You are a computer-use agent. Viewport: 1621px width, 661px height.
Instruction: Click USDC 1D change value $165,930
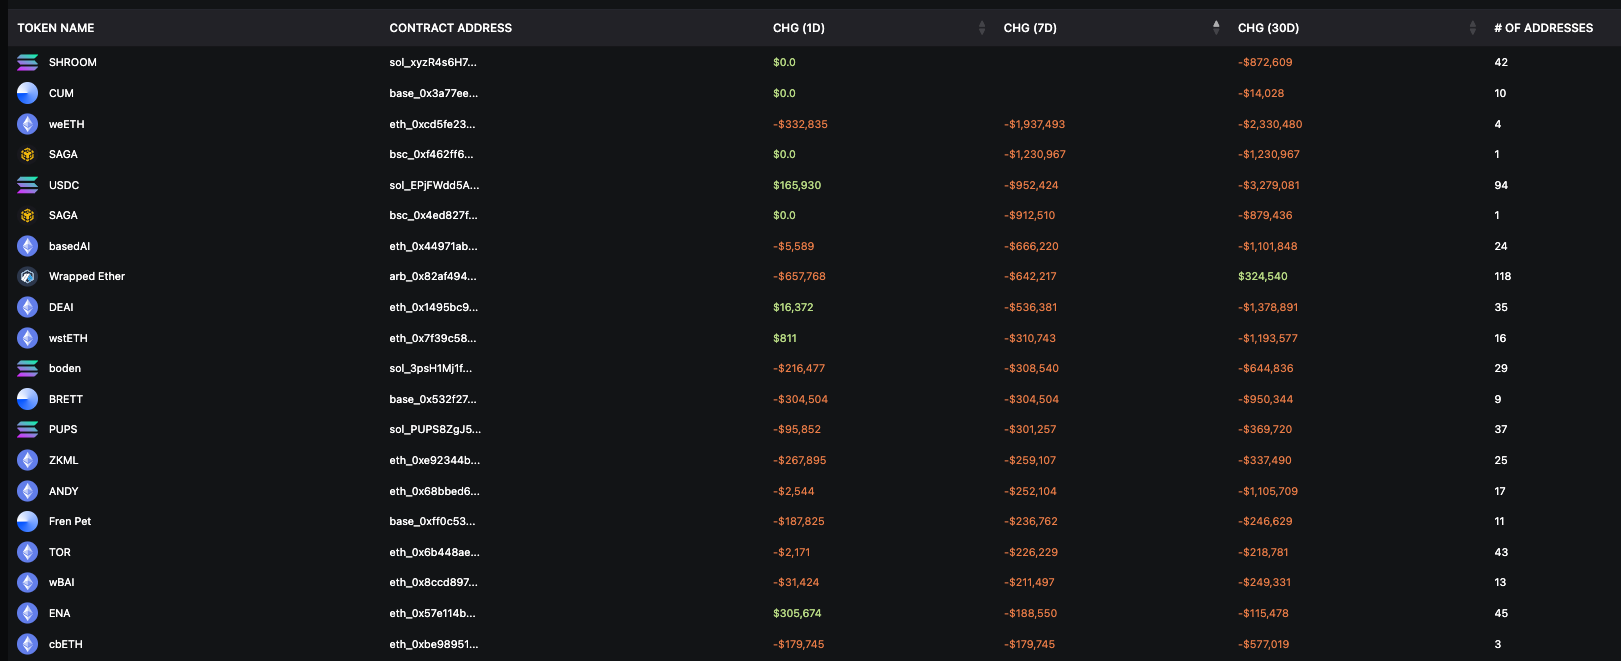(x=797, y=185)
